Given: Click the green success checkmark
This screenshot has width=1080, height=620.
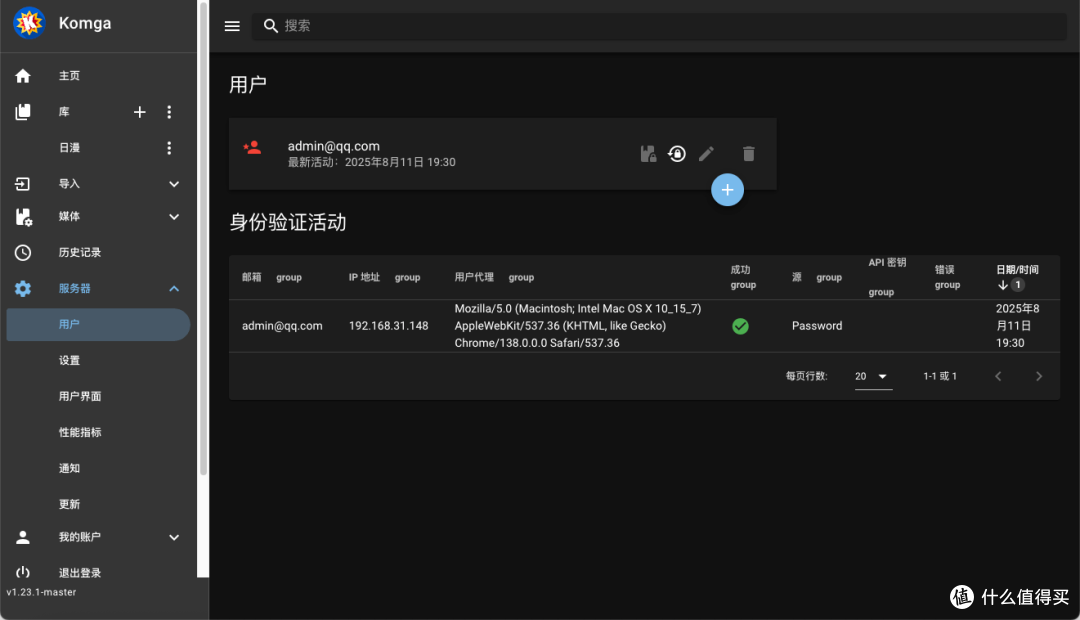Looking at the screenshot, I should click(740, 326).
